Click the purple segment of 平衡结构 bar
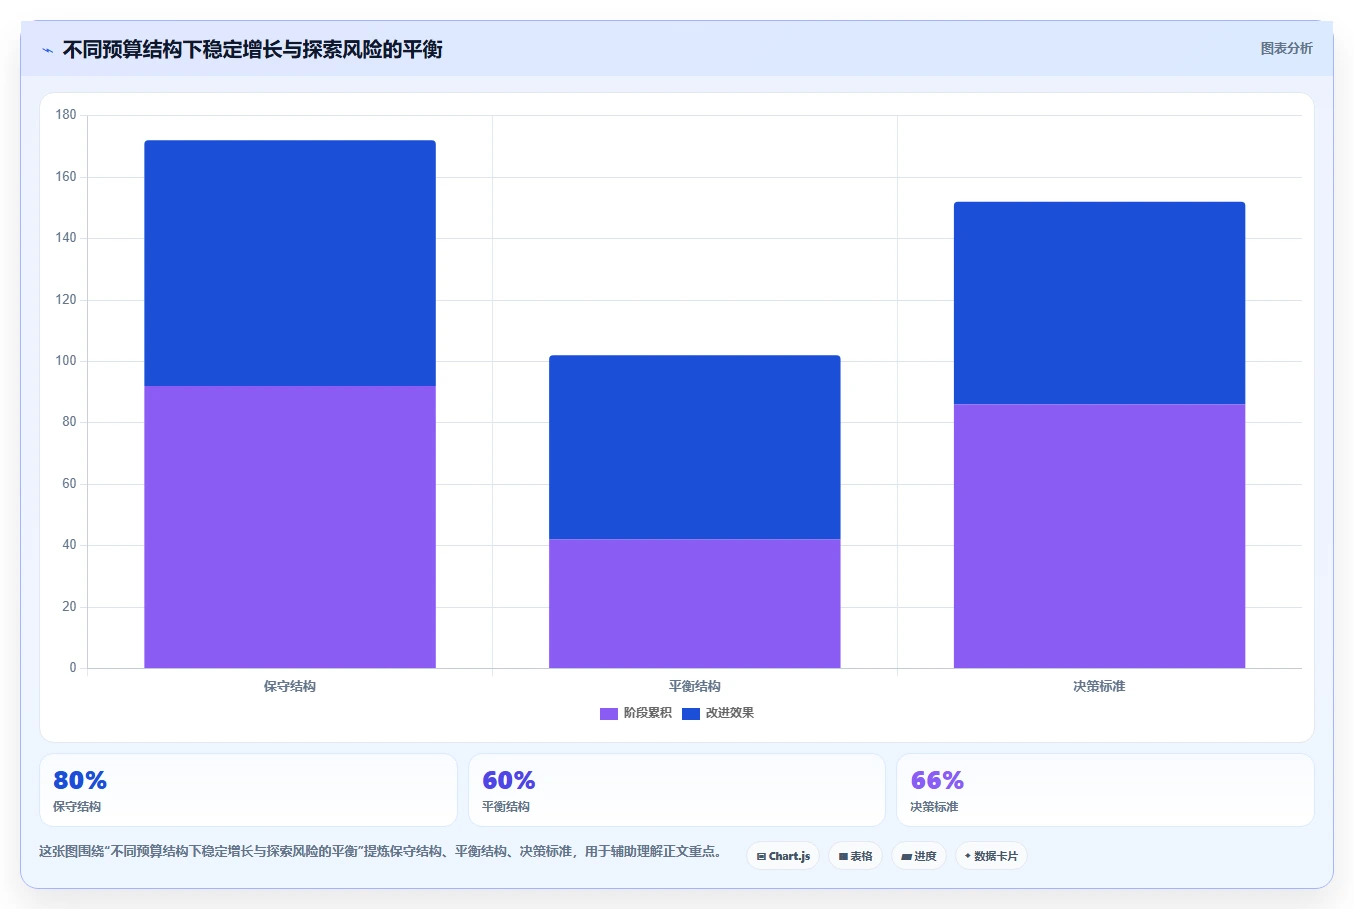 (695, 604)
